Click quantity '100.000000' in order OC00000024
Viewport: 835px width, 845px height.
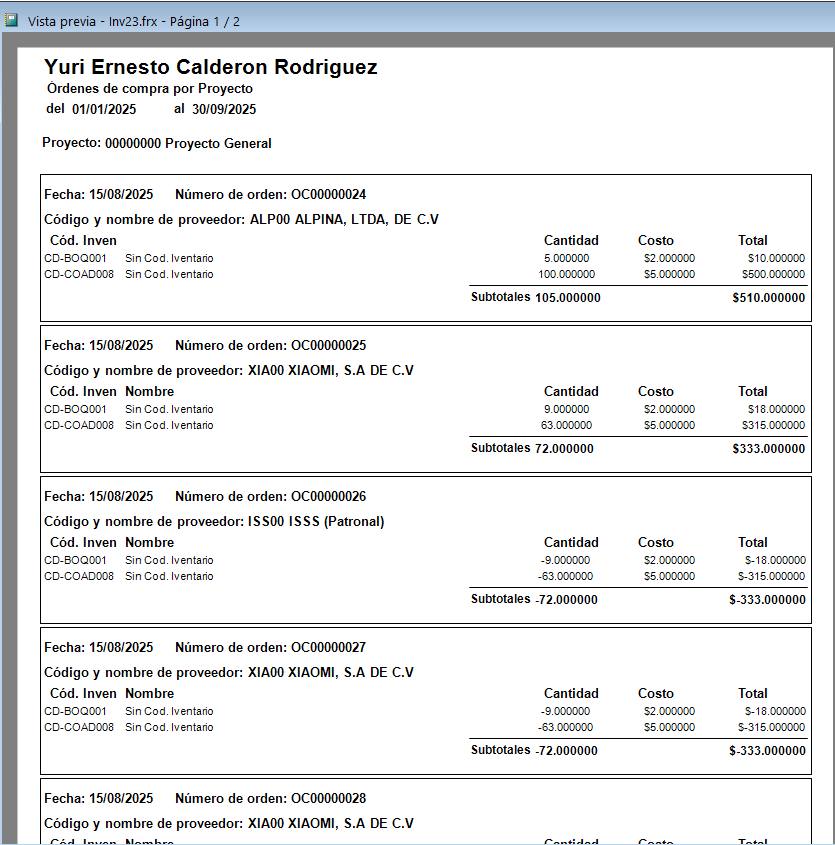click(567, 274)
